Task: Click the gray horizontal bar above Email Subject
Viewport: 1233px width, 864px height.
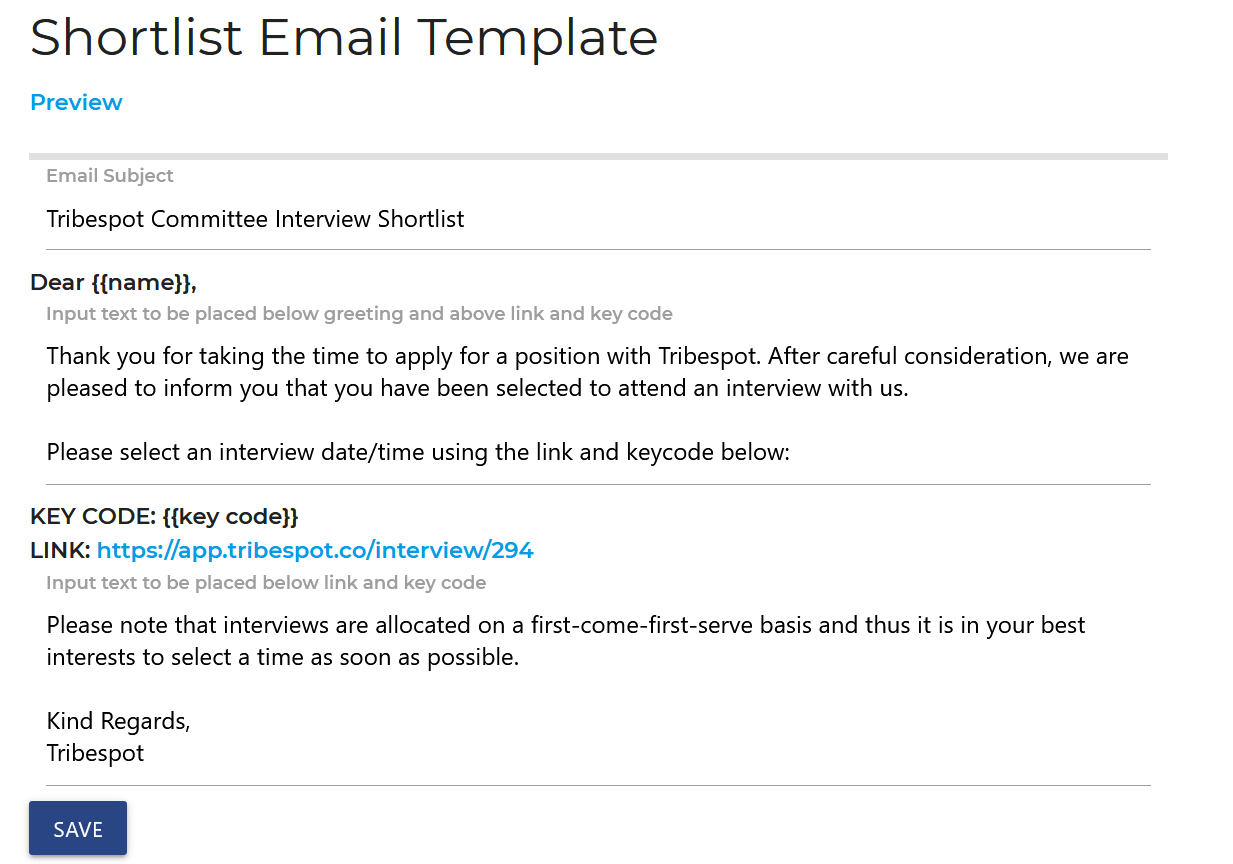Action: tap(598, 156)
